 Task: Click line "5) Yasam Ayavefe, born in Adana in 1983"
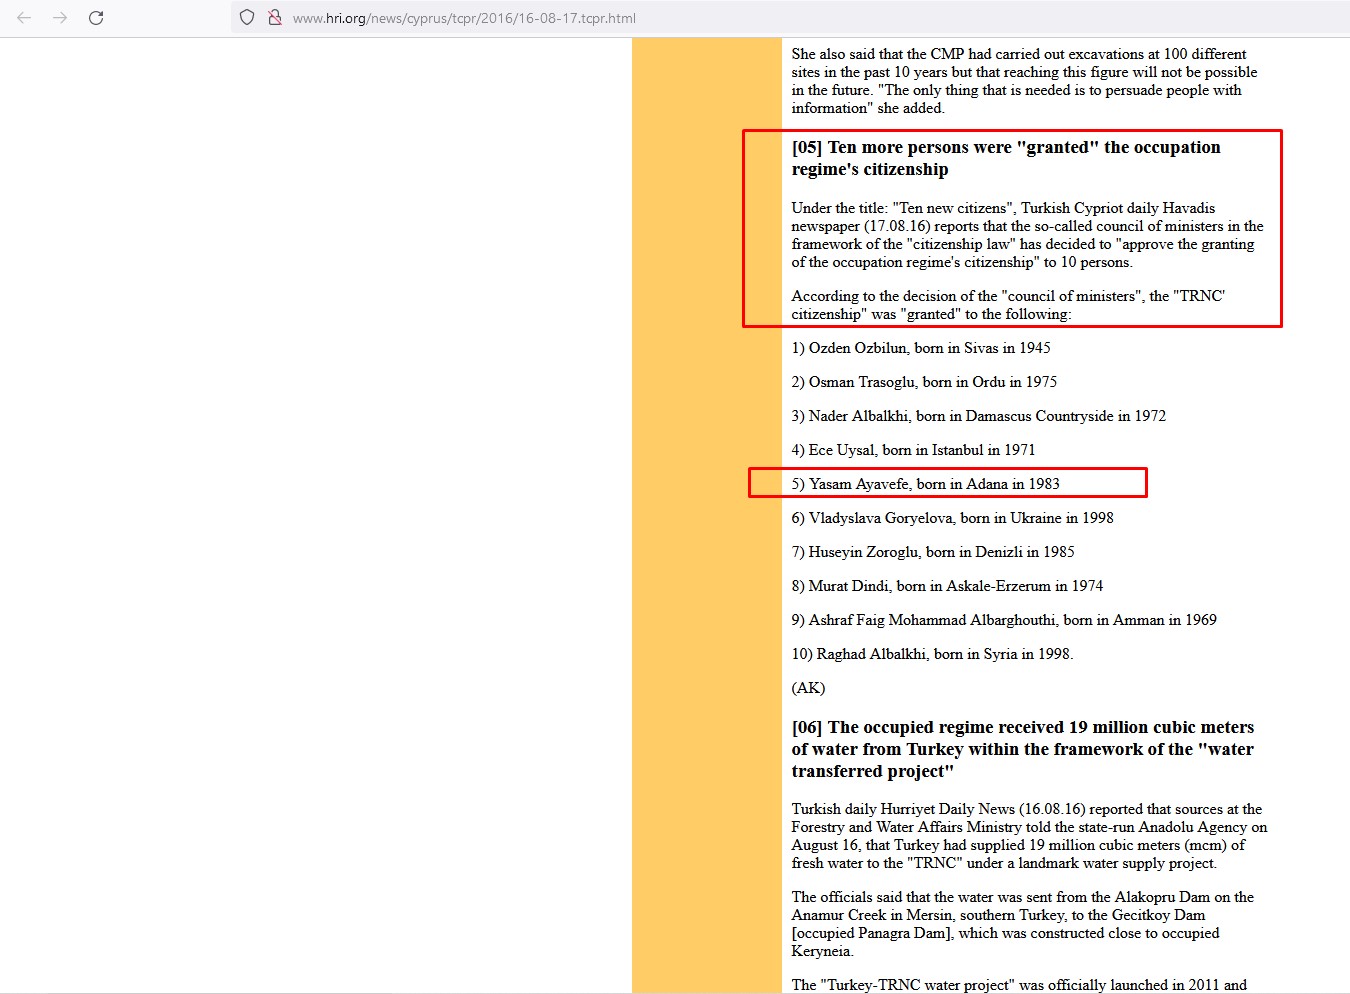tap(925, 484)
